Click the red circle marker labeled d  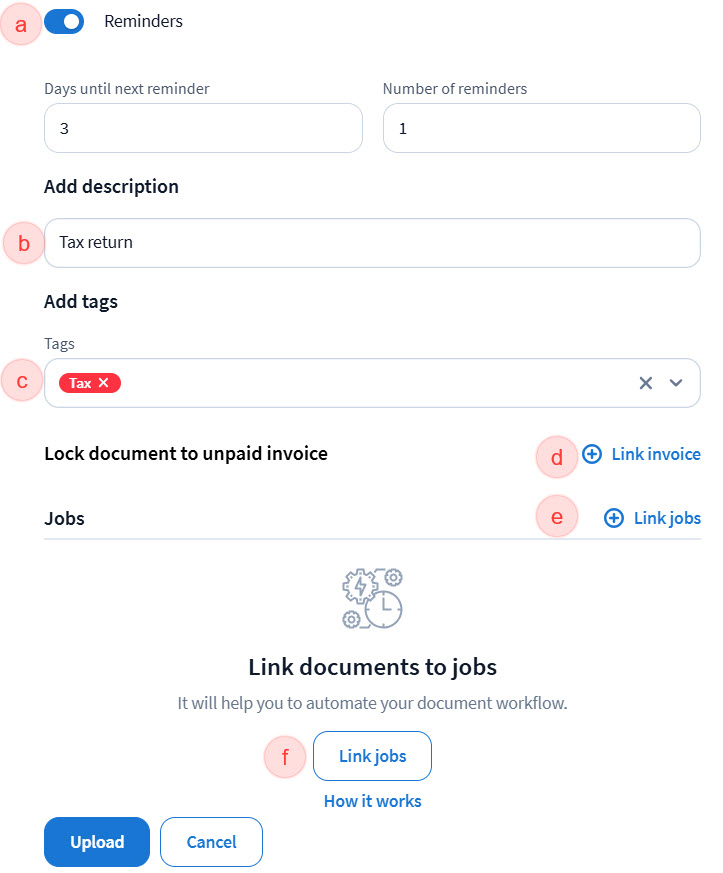click(x=558, y=457)
